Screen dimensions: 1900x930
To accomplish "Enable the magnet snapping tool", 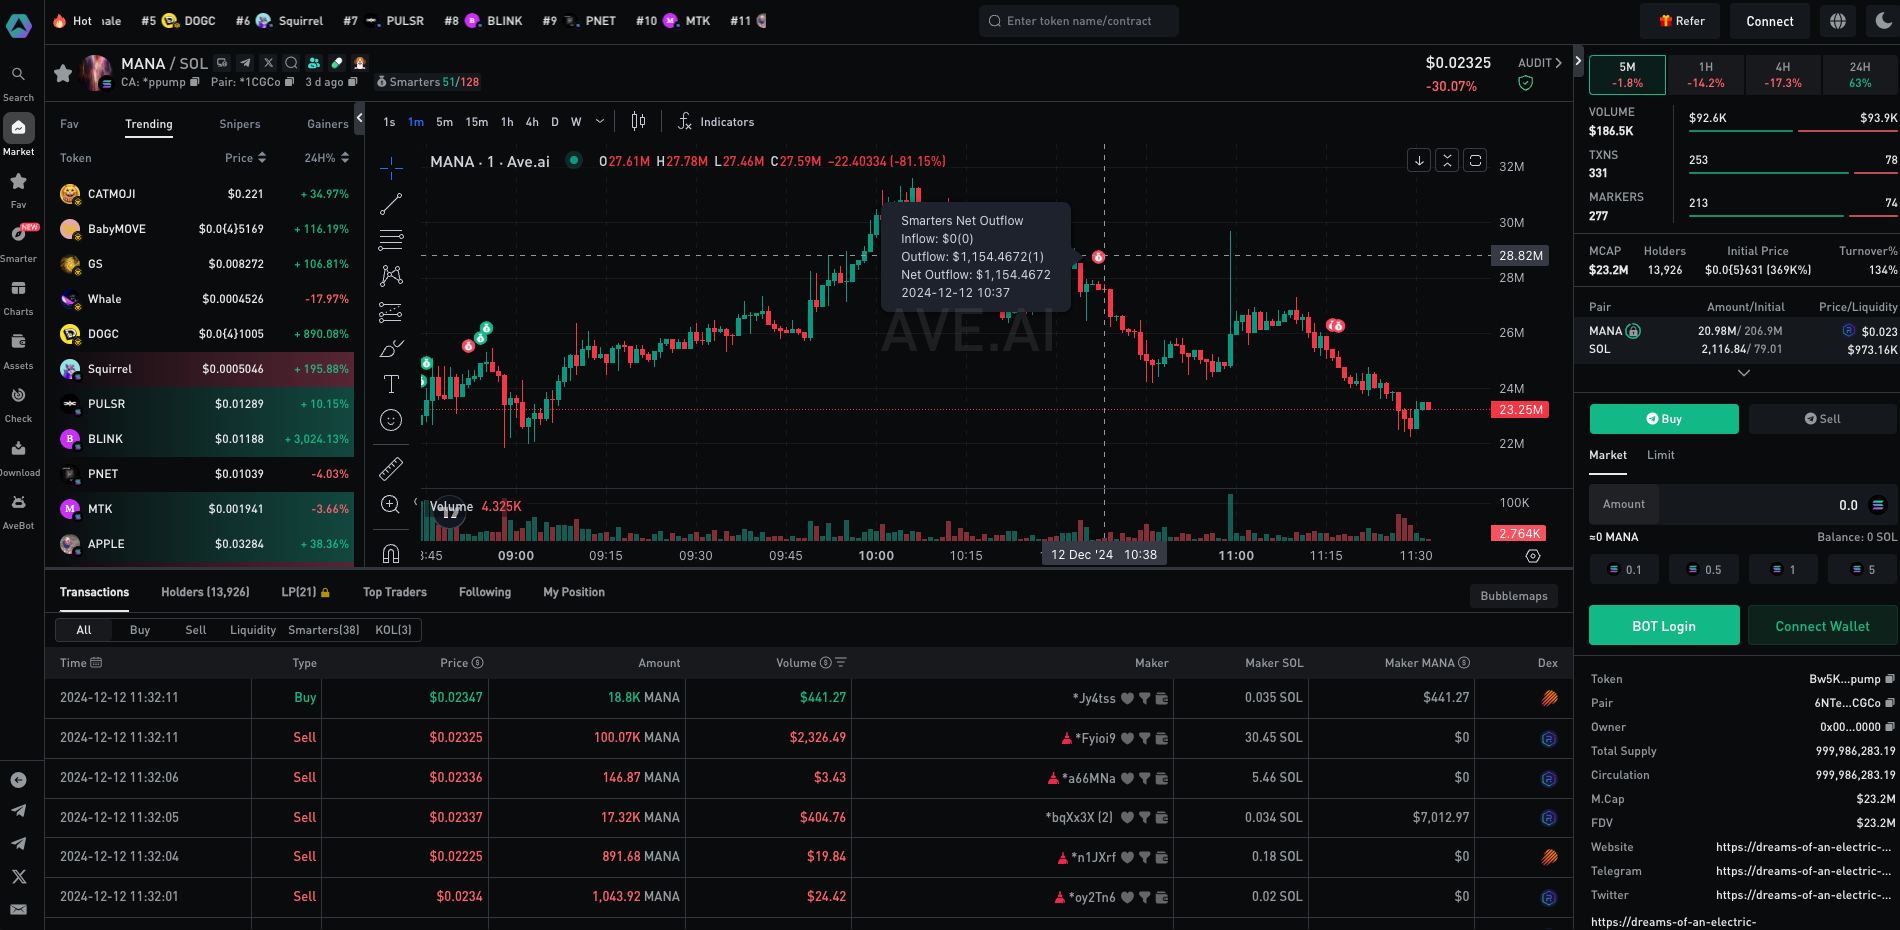I will (390, 555).
